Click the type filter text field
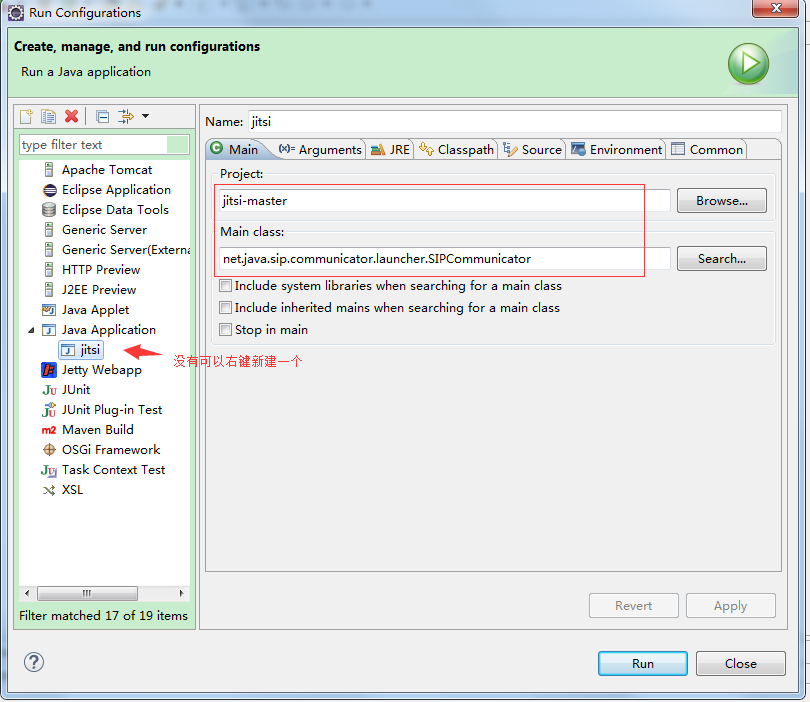 (104, 145)
